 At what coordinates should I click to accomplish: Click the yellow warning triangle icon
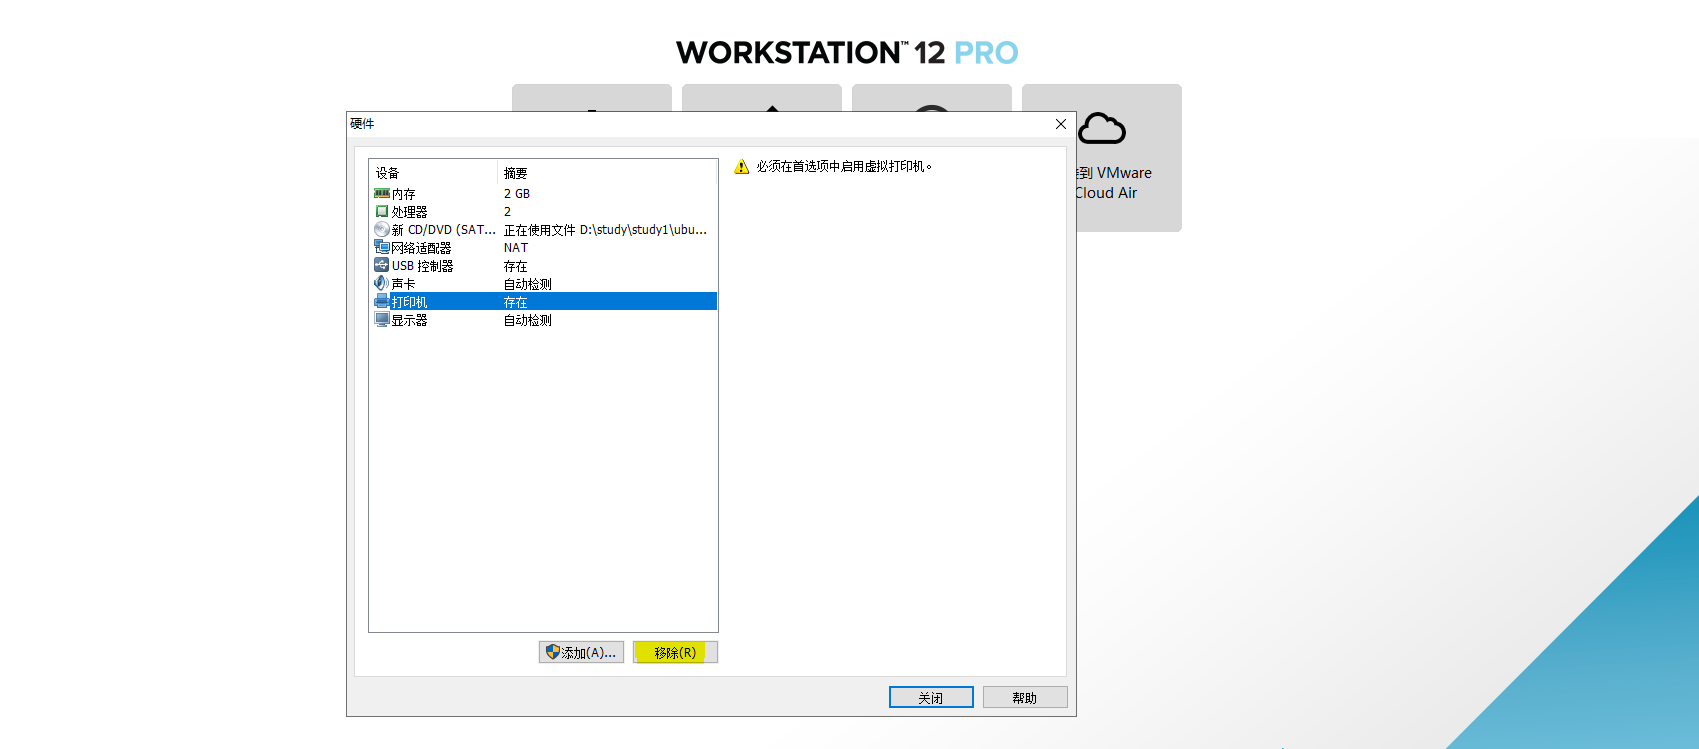click(x=742, y=167)
